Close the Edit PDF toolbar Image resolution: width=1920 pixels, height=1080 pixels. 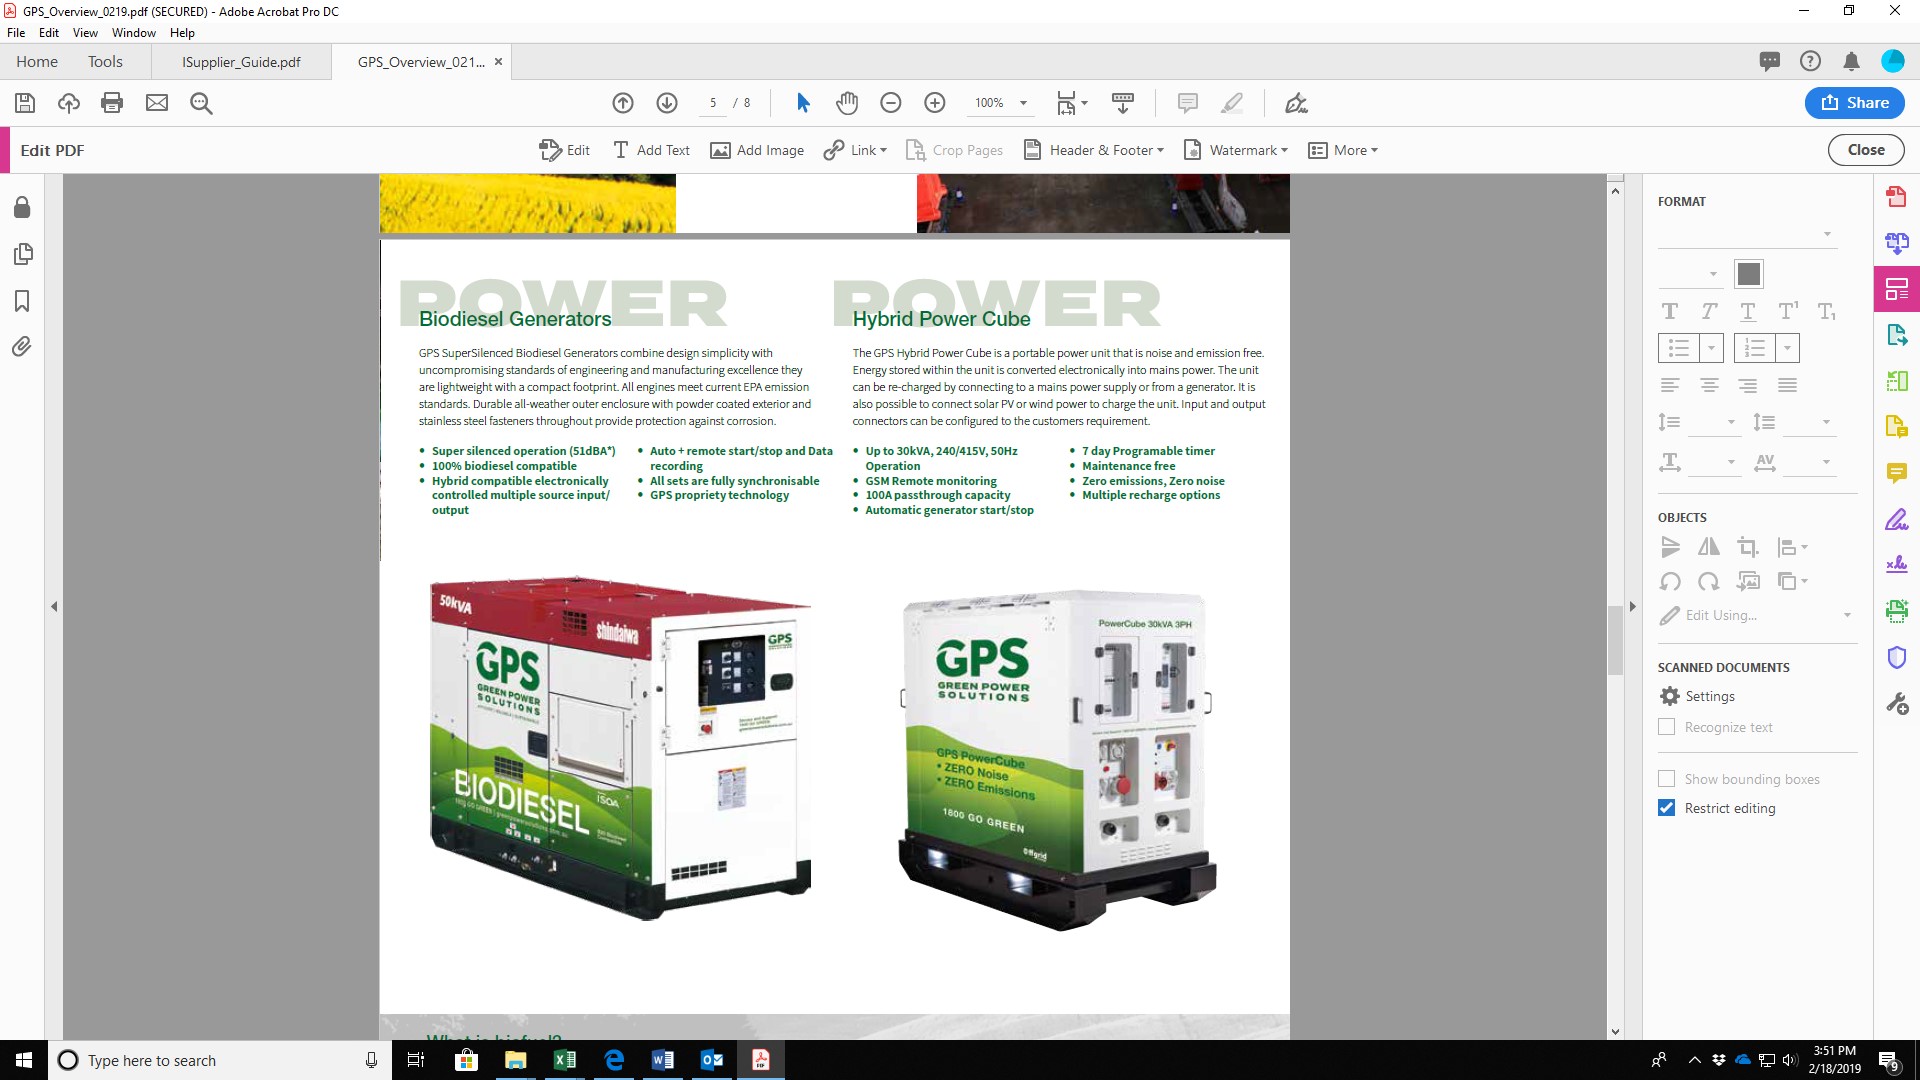point(1866,150)
